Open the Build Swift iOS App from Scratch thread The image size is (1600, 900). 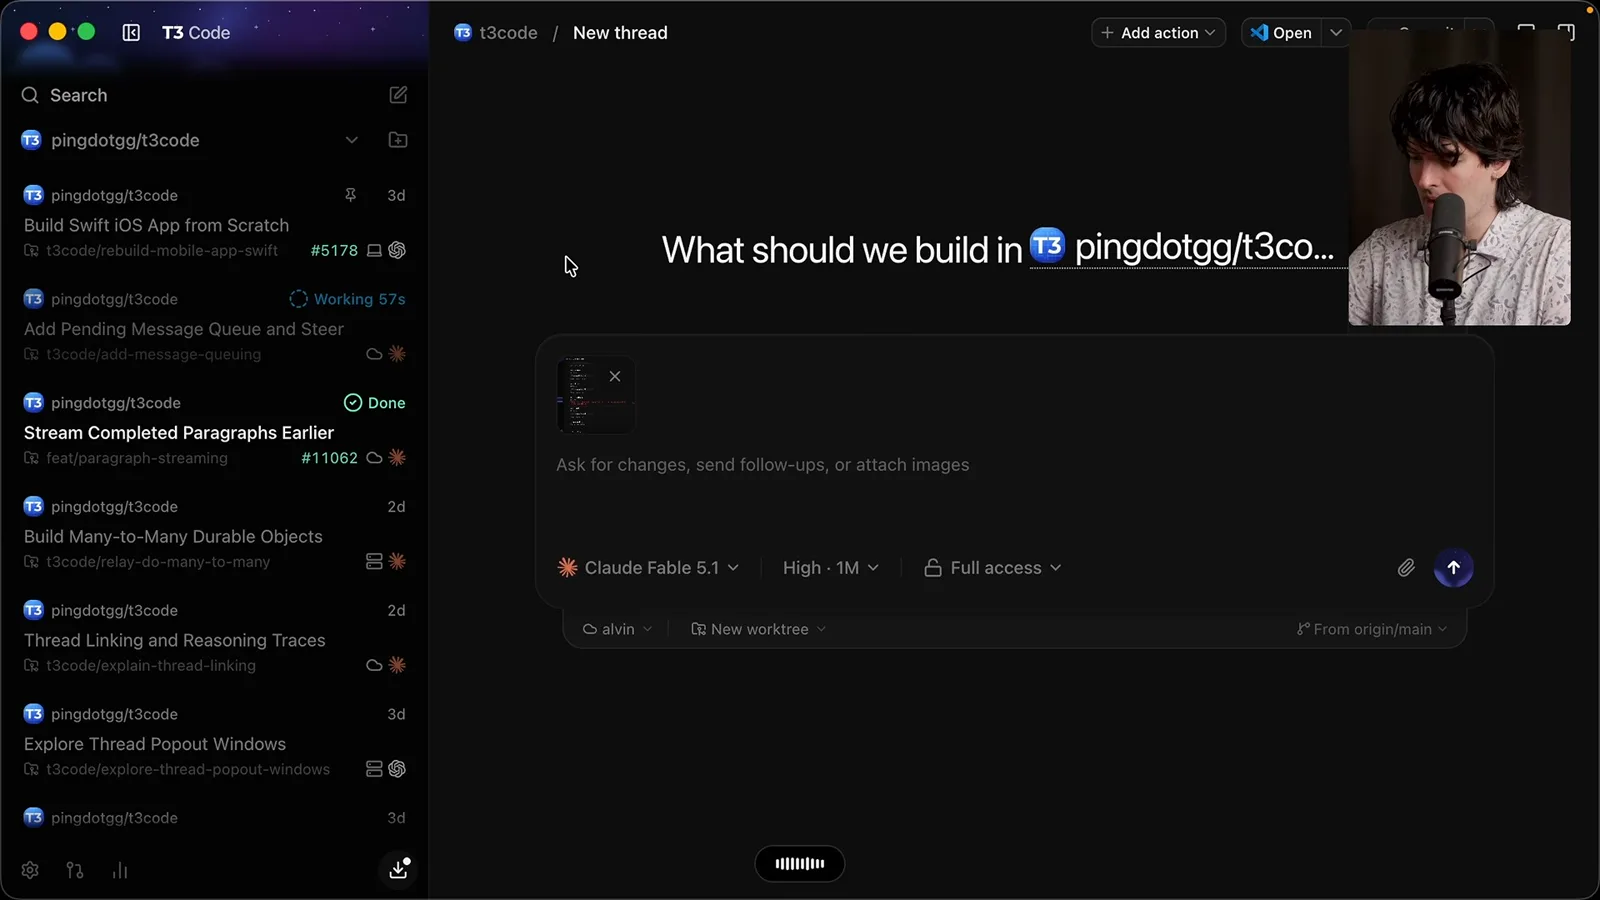215,222
